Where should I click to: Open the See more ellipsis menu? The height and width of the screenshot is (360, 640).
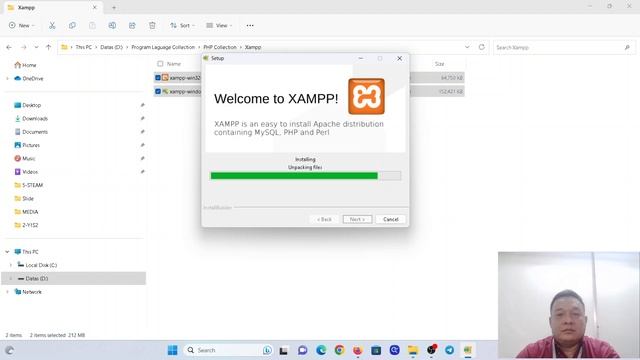pos(250,25)
